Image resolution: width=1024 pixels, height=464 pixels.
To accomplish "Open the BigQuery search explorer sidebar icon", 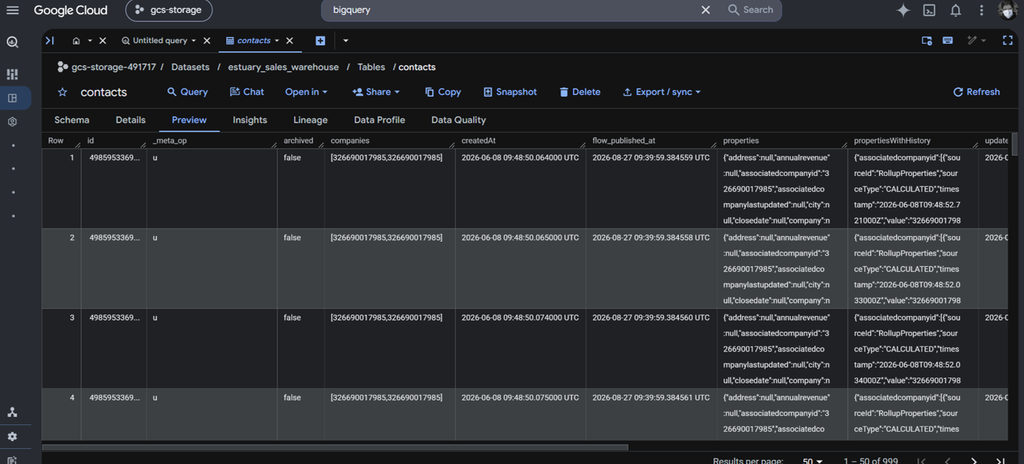I will pos(12,42).
